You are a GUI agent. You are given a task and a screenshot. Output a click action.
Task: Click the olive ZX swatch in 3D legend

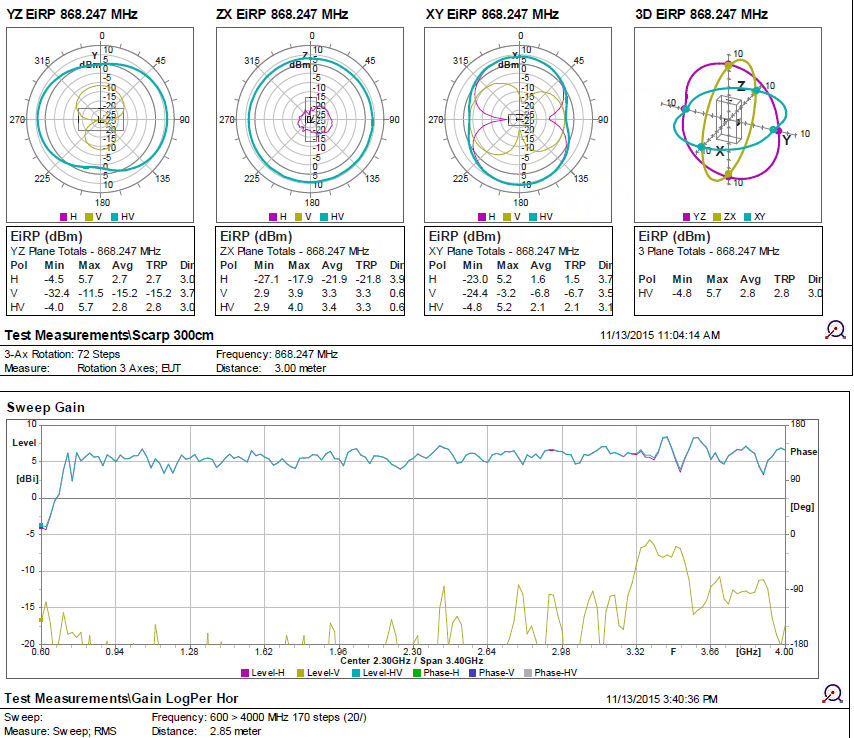coord(717,217)
